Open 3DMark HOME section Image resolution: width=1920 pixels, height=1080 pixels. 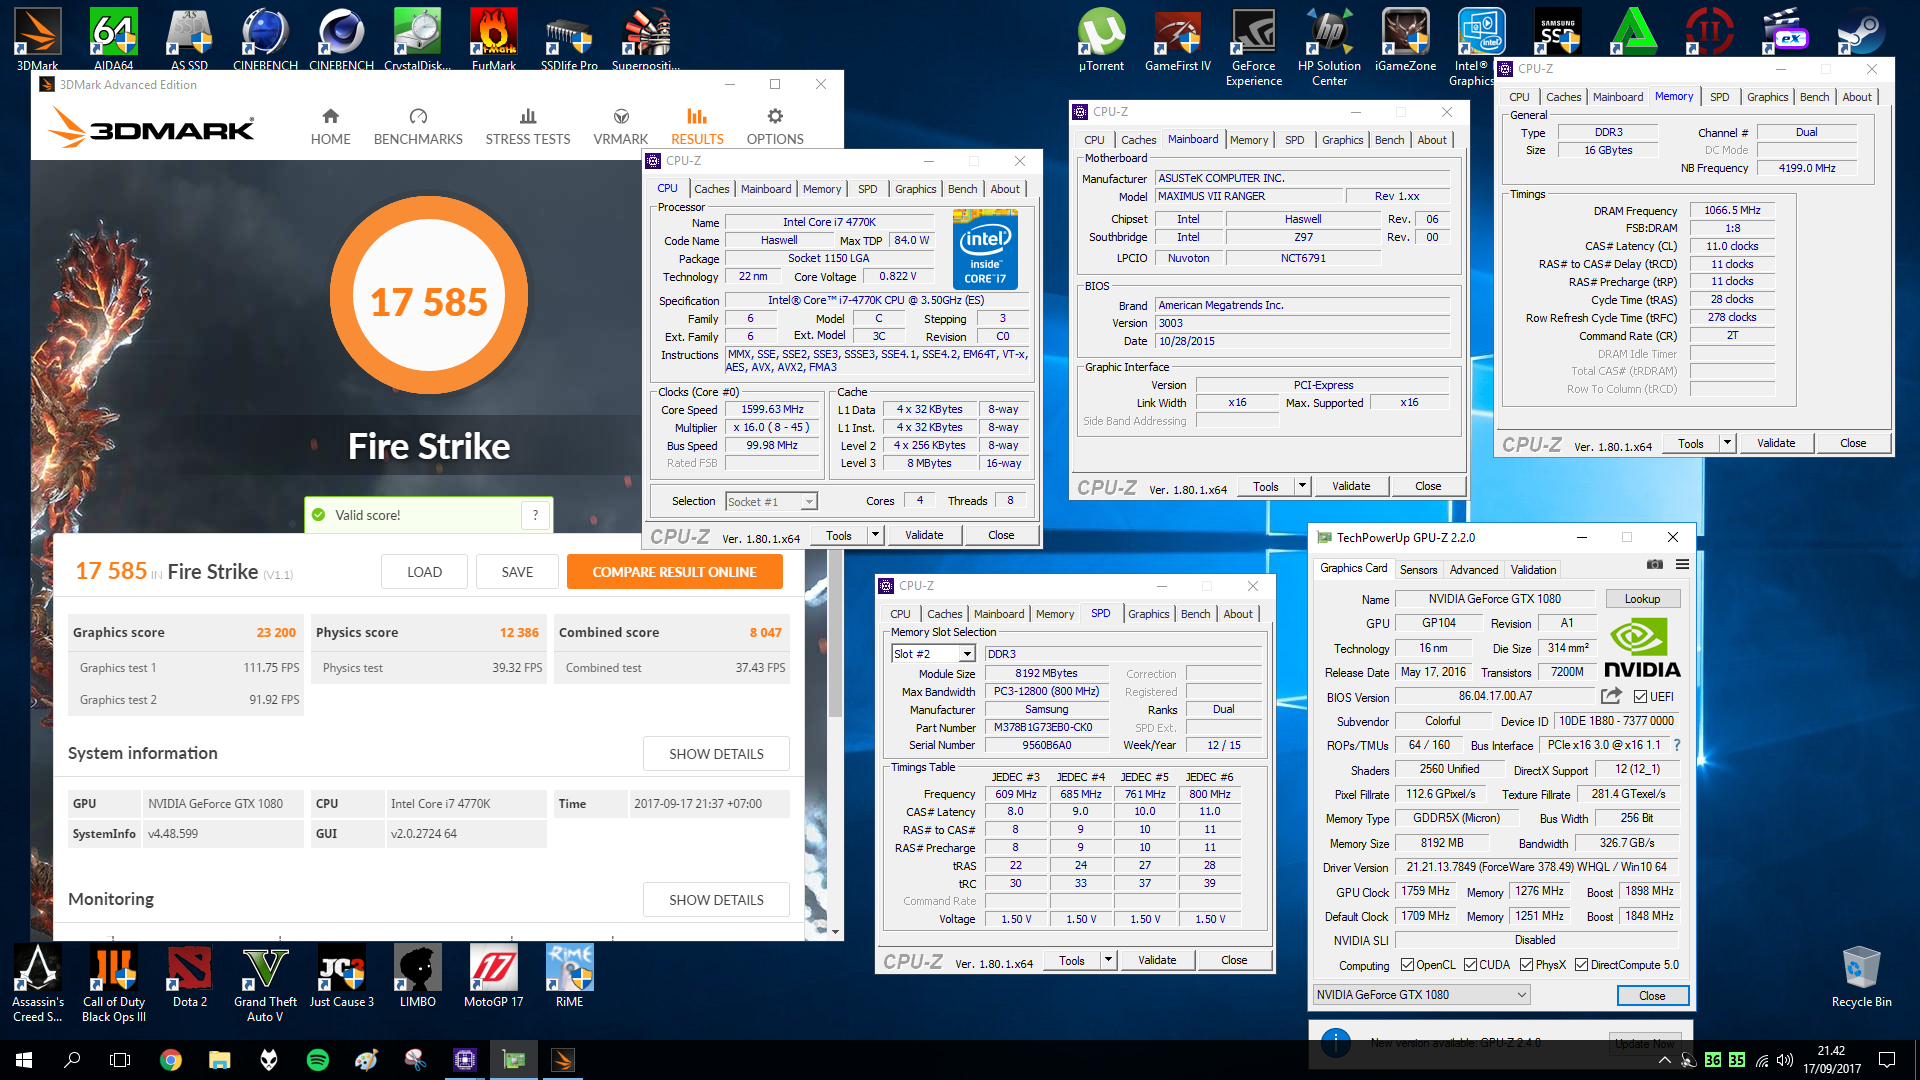click(330, 127)
